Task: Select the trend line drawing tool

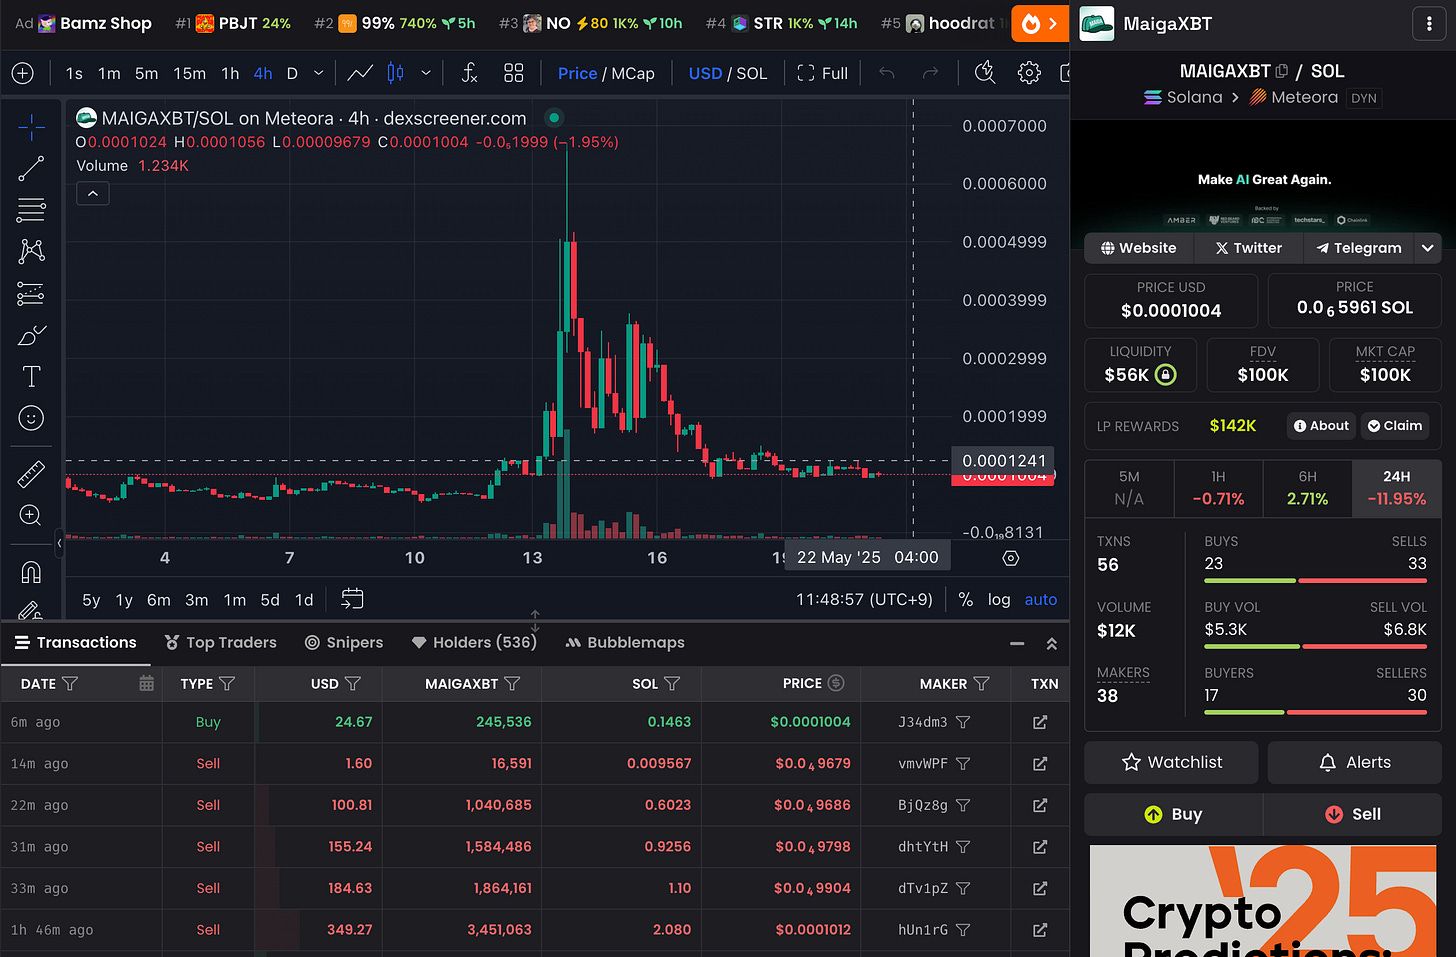Action: [31, 169]
